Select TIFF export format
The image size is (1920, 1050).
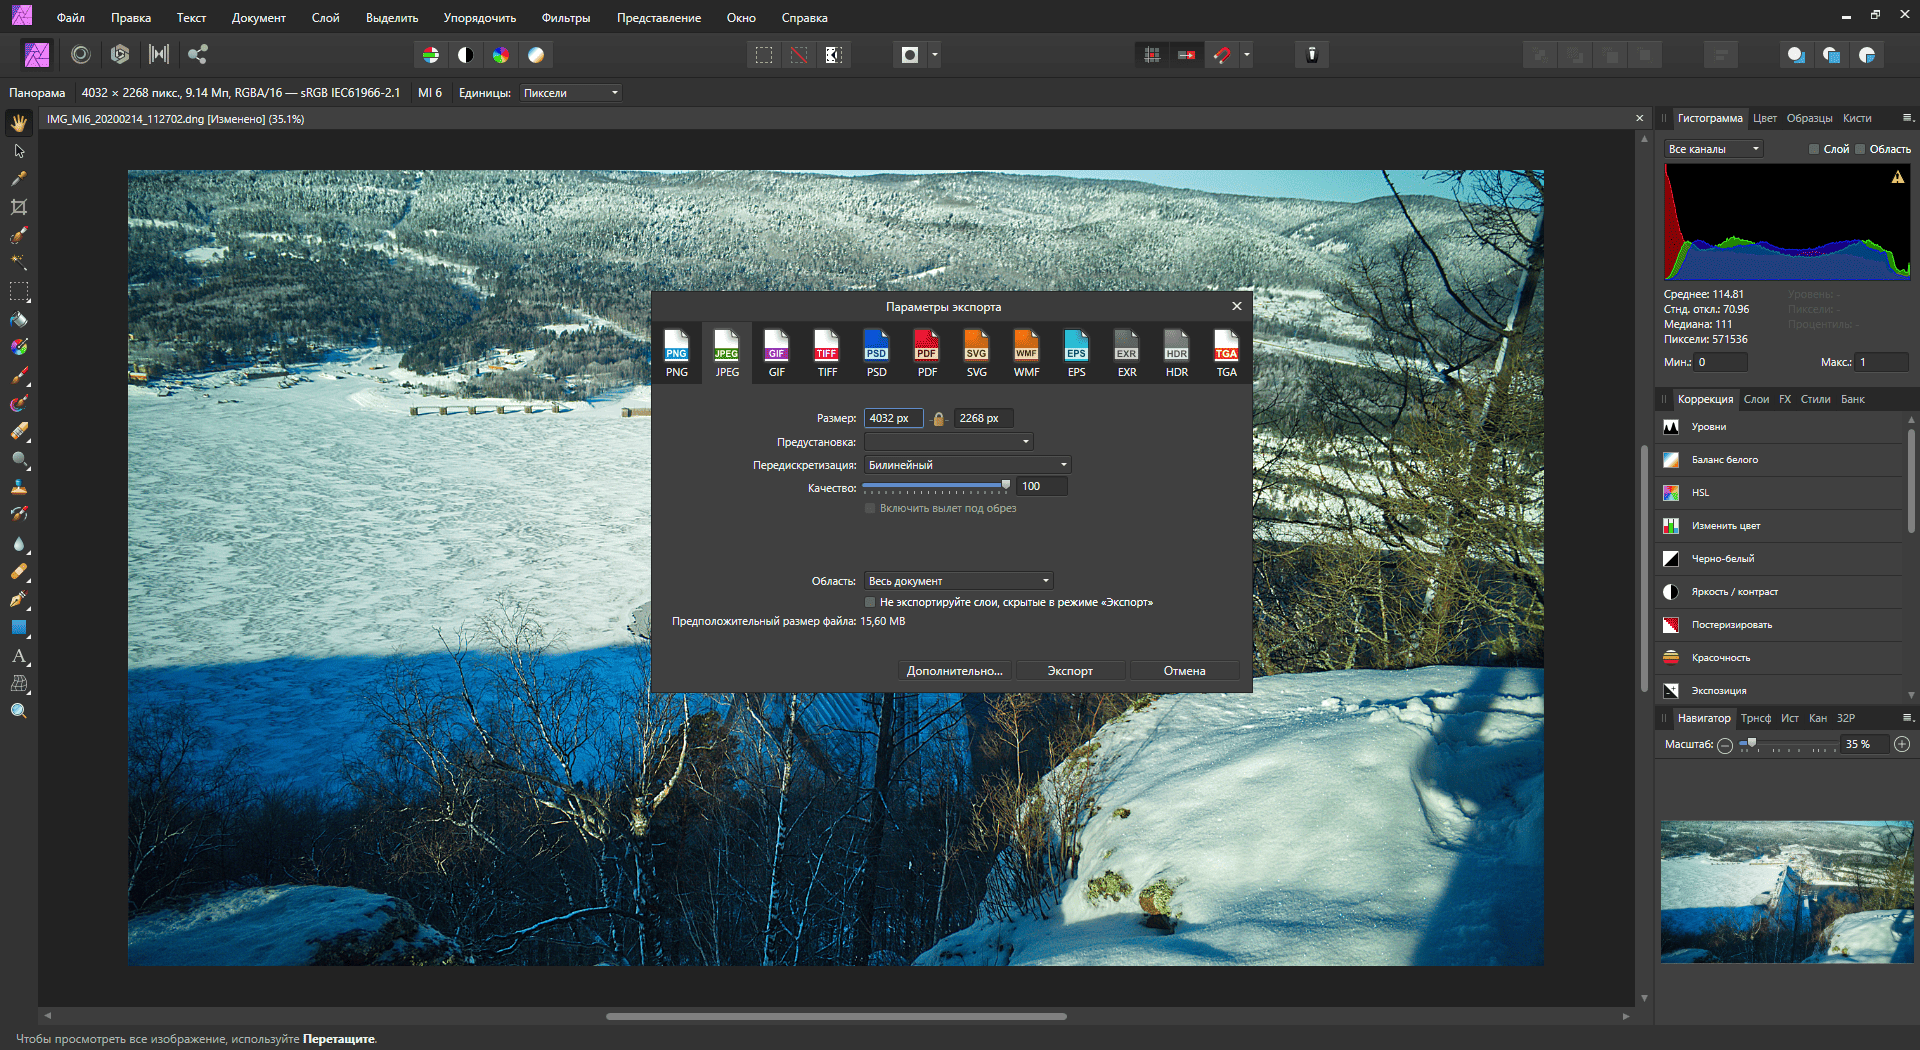point(827,353)
